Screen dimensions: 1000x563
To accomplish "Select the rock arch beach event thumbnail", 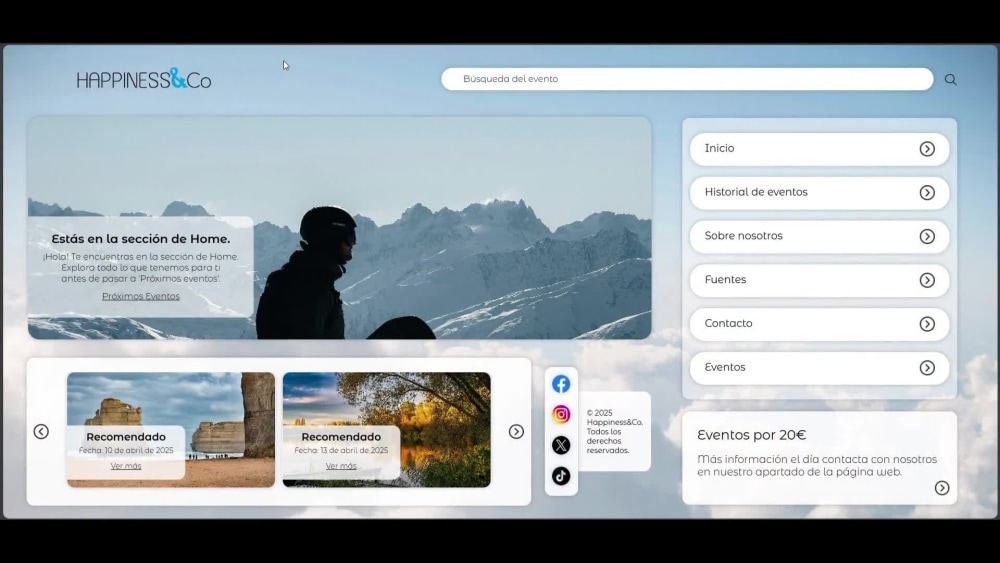I will (x=171, y=430).
